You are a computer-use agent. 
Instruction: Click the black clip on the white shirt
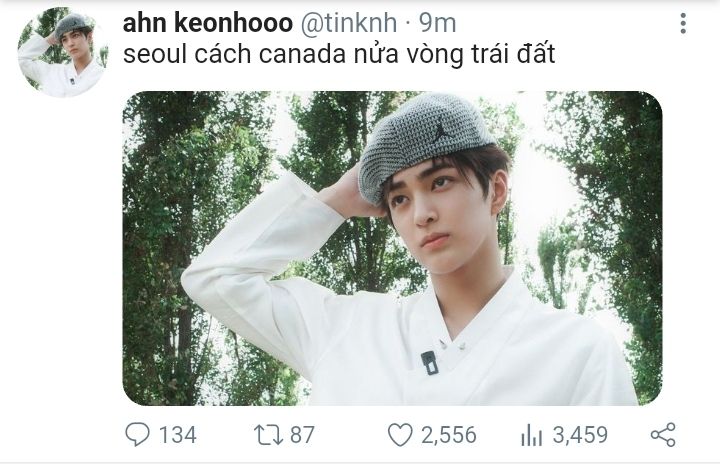(429, 363)
